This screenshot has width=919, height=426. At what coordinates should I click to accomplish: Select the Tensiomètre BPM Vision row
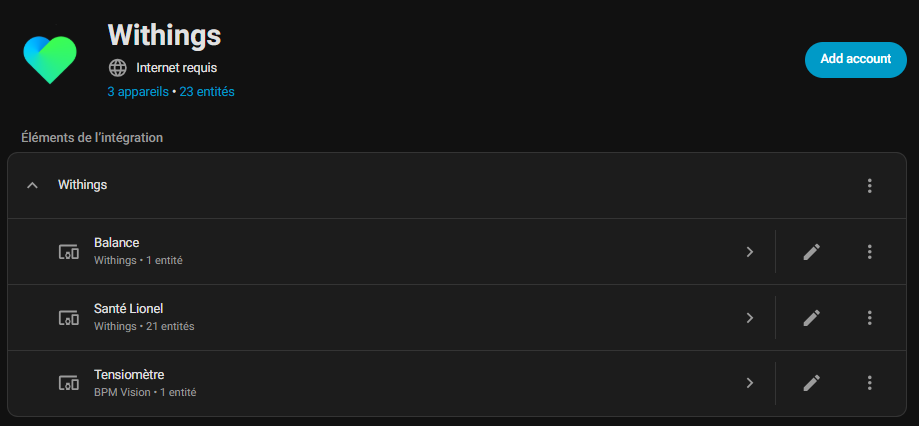pos(400,383)
